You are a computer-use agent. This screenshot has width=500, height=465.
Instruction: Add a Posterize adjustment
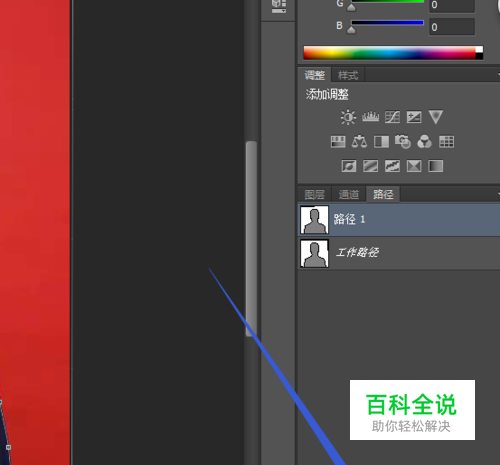[371, 166]
